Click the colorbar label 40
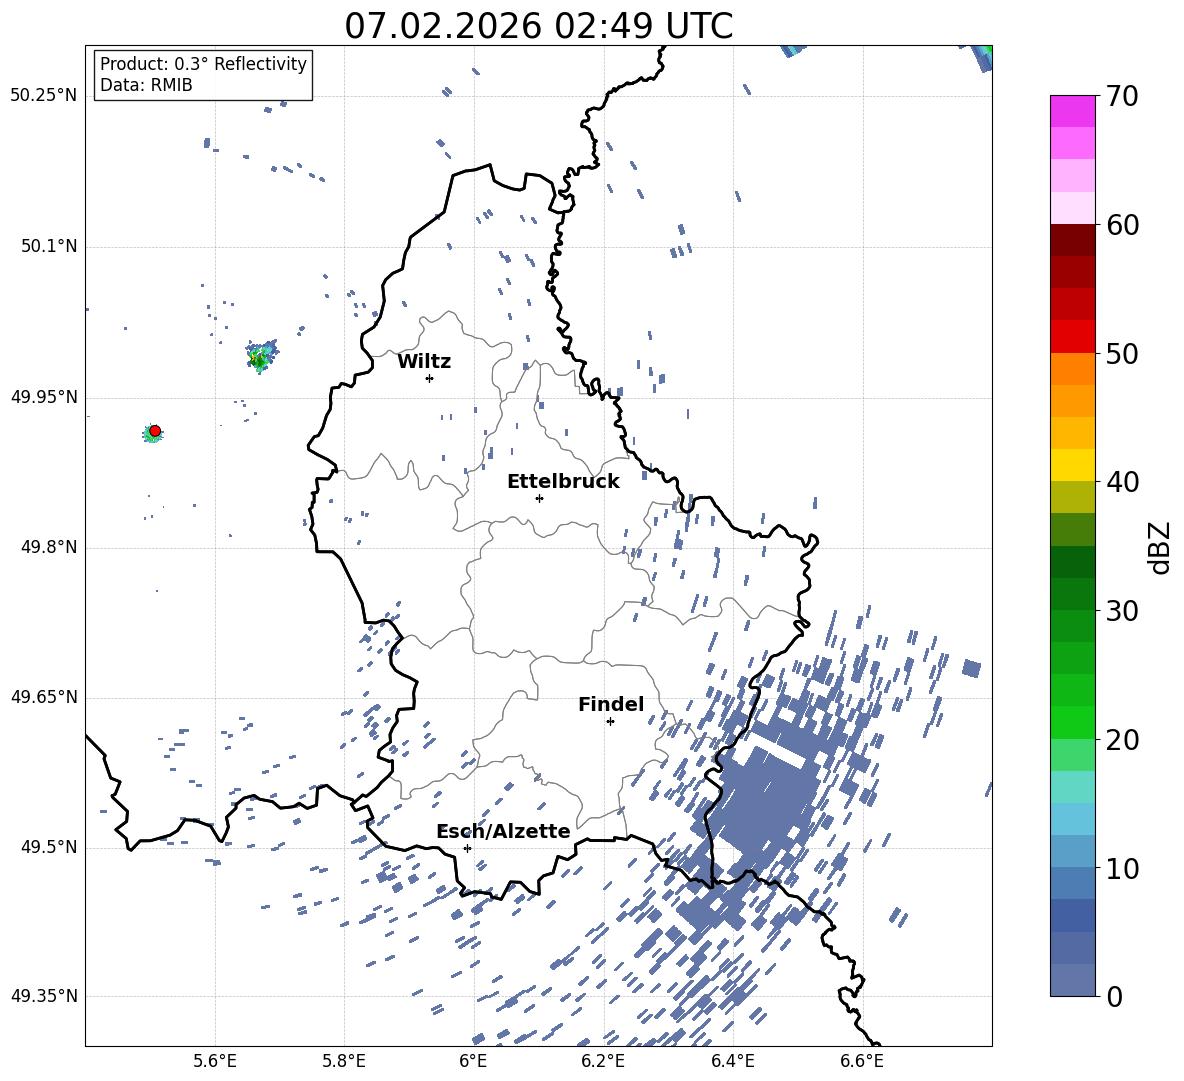Image resolution: width=1184 pixels, height=1081 pixels. pyautogui.click(x=1122, y=482)
